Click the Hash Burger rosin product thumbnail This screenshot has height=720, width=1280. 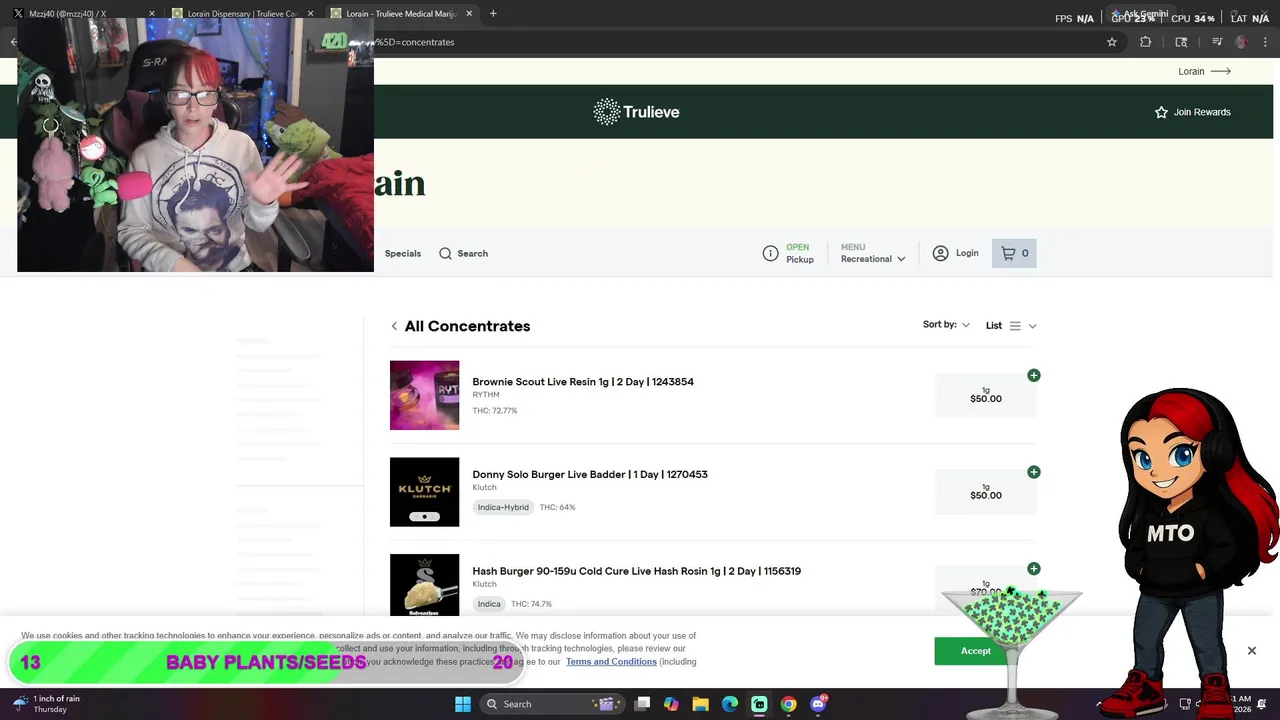[x=424, y=585]
